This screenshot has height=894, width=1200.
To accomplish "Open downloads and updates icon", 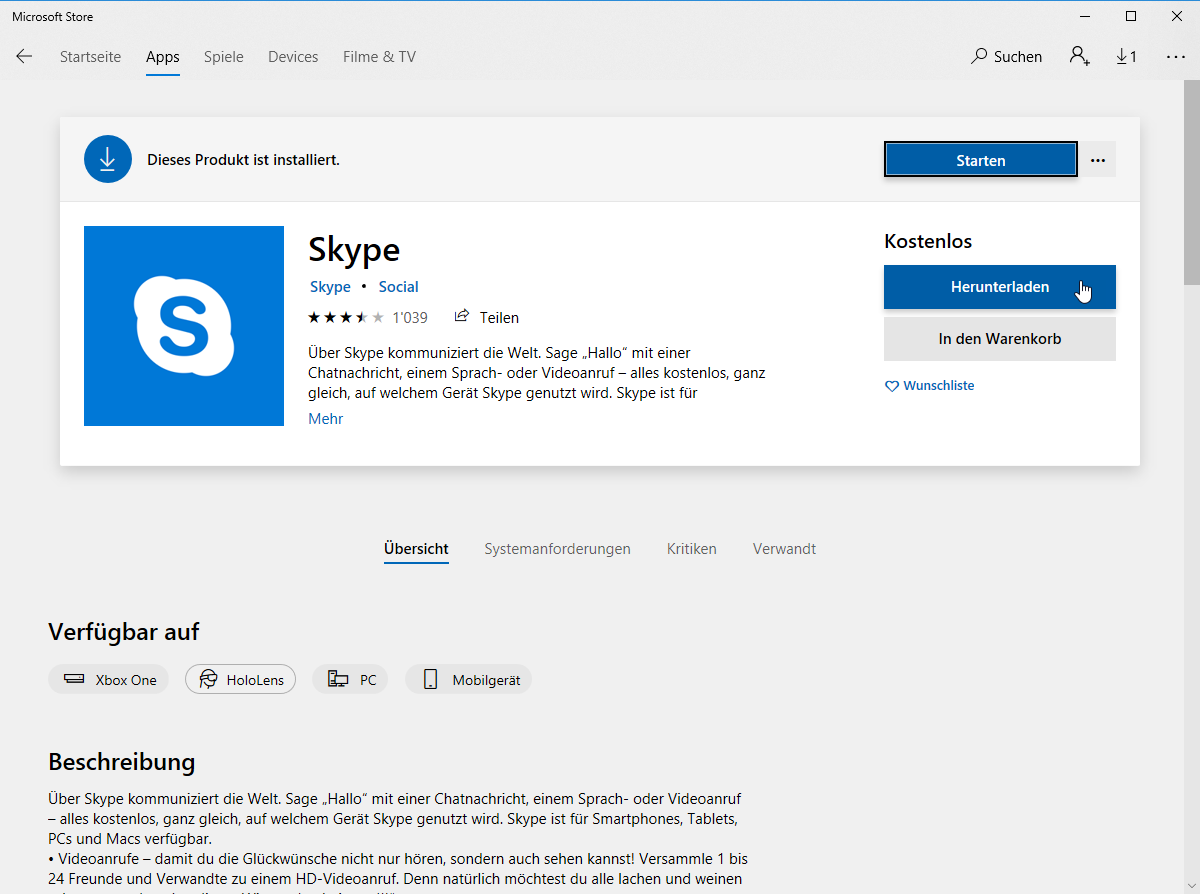I will [1126, 57].
